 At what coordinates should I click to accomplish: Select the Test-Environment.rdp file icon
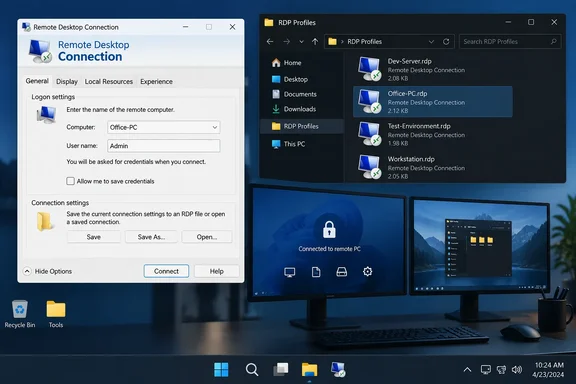[369, 134]
